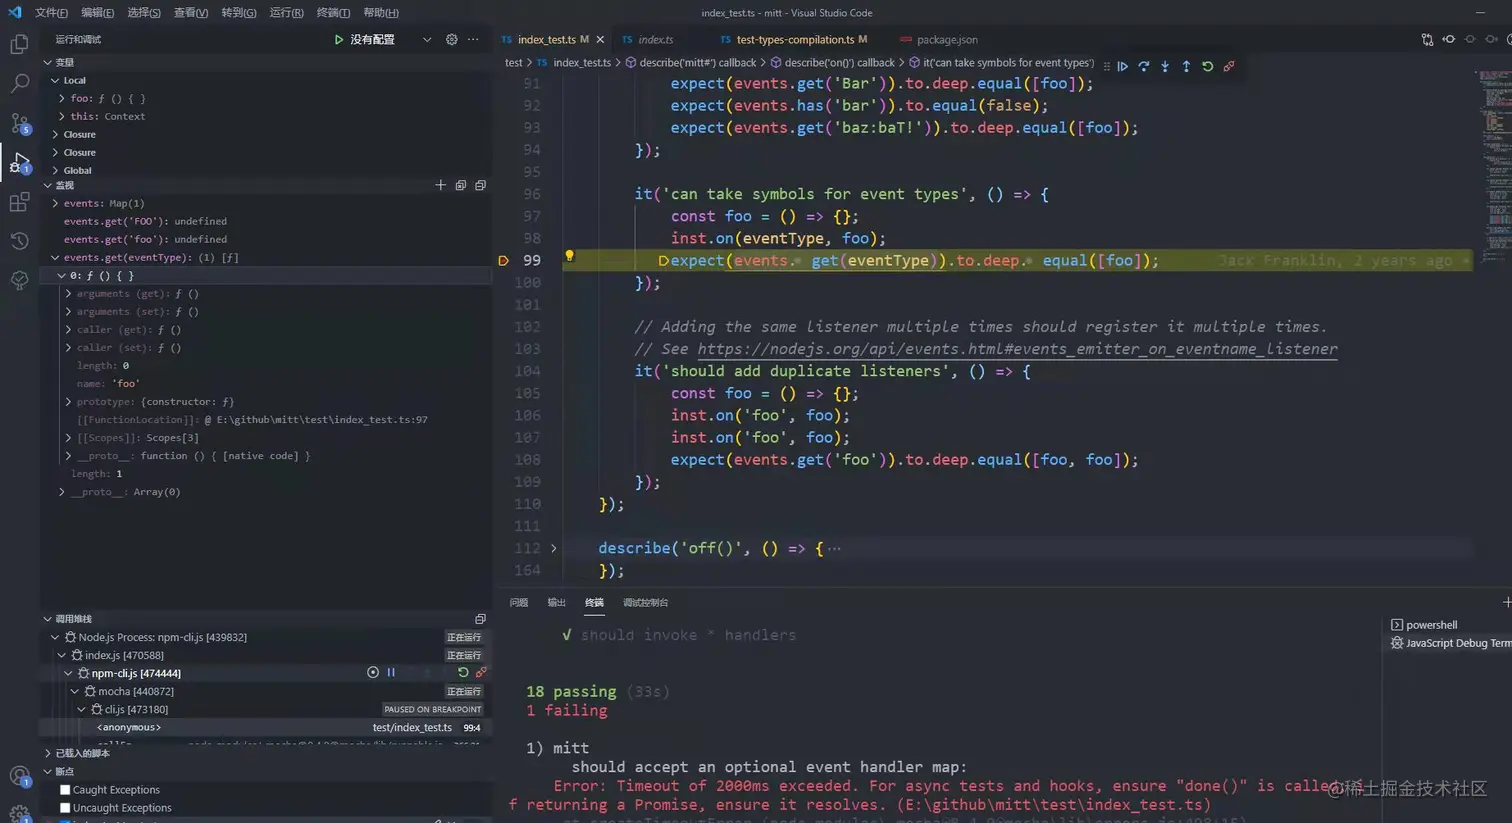1512x823 pixels.
Task: Collapse the Local scope in variables
Action: click(55, 80)
